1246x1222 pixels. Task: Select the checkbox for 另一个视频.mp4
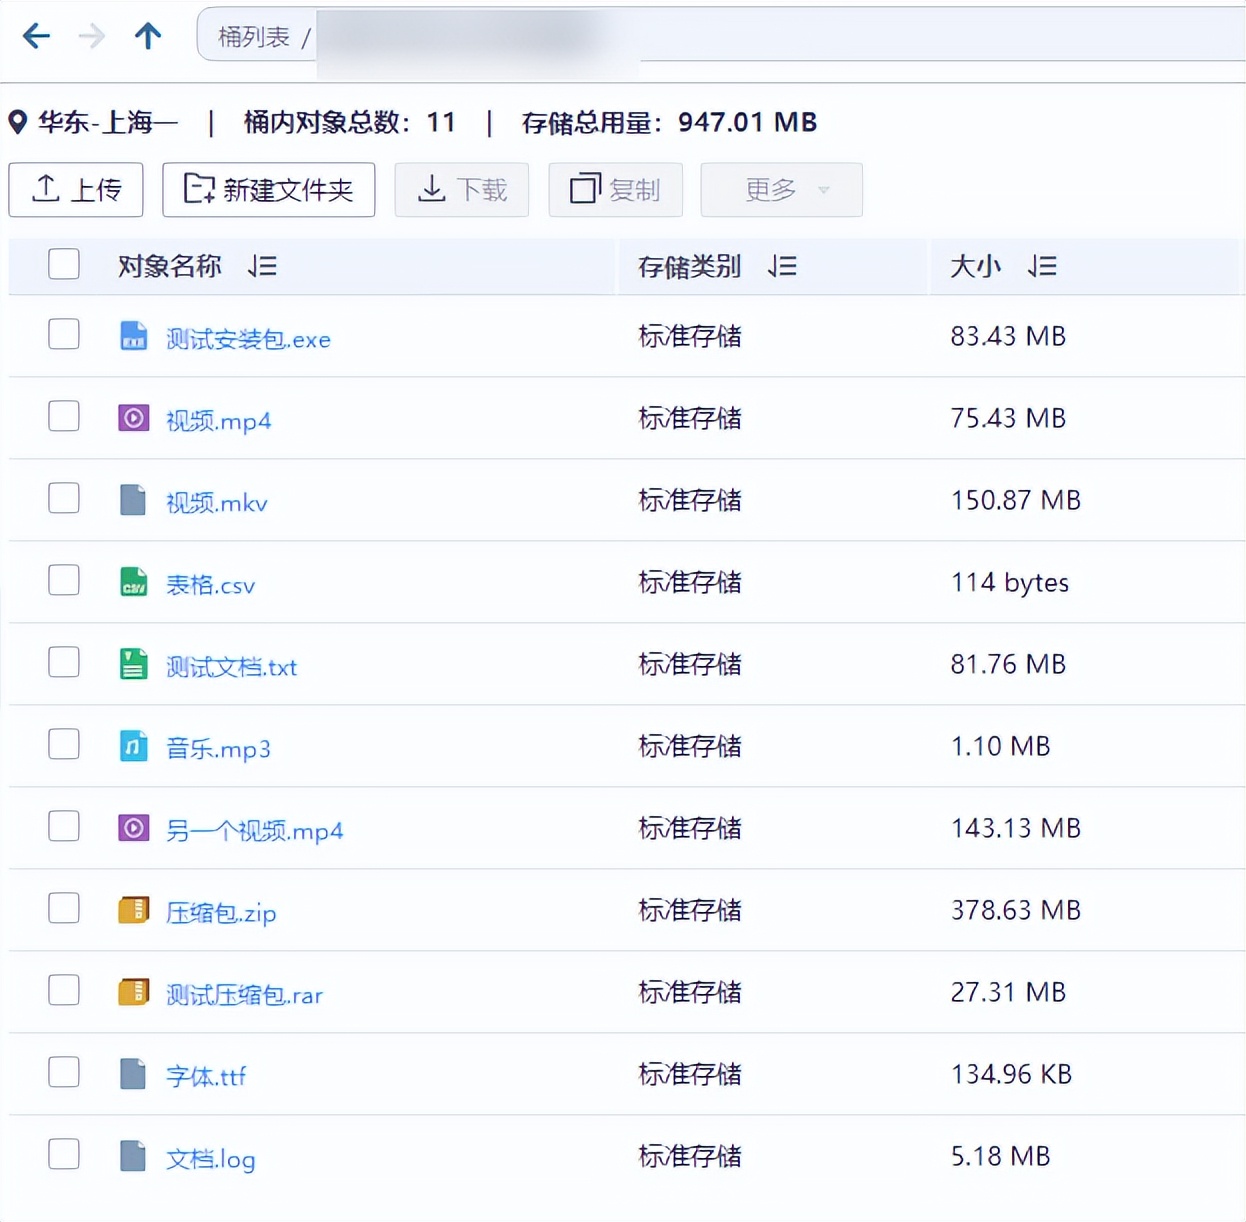[63, 826]
